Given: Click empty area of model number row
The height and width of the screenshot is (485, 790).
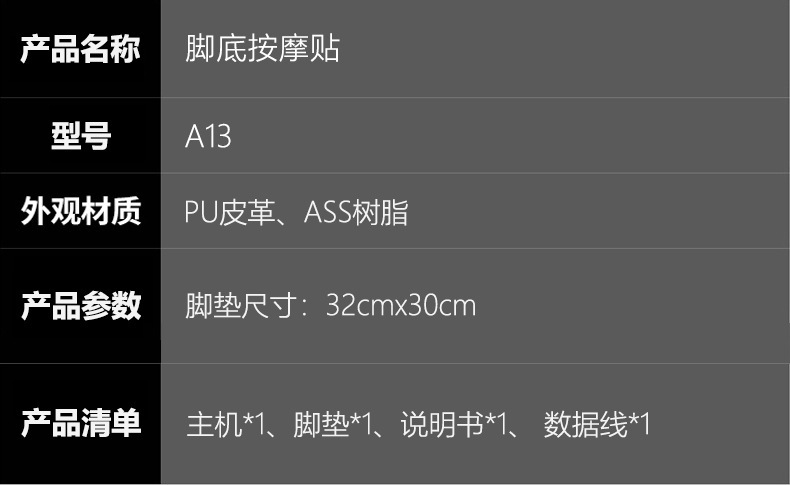Looking at the screenshot, I should tap(509, 136).
